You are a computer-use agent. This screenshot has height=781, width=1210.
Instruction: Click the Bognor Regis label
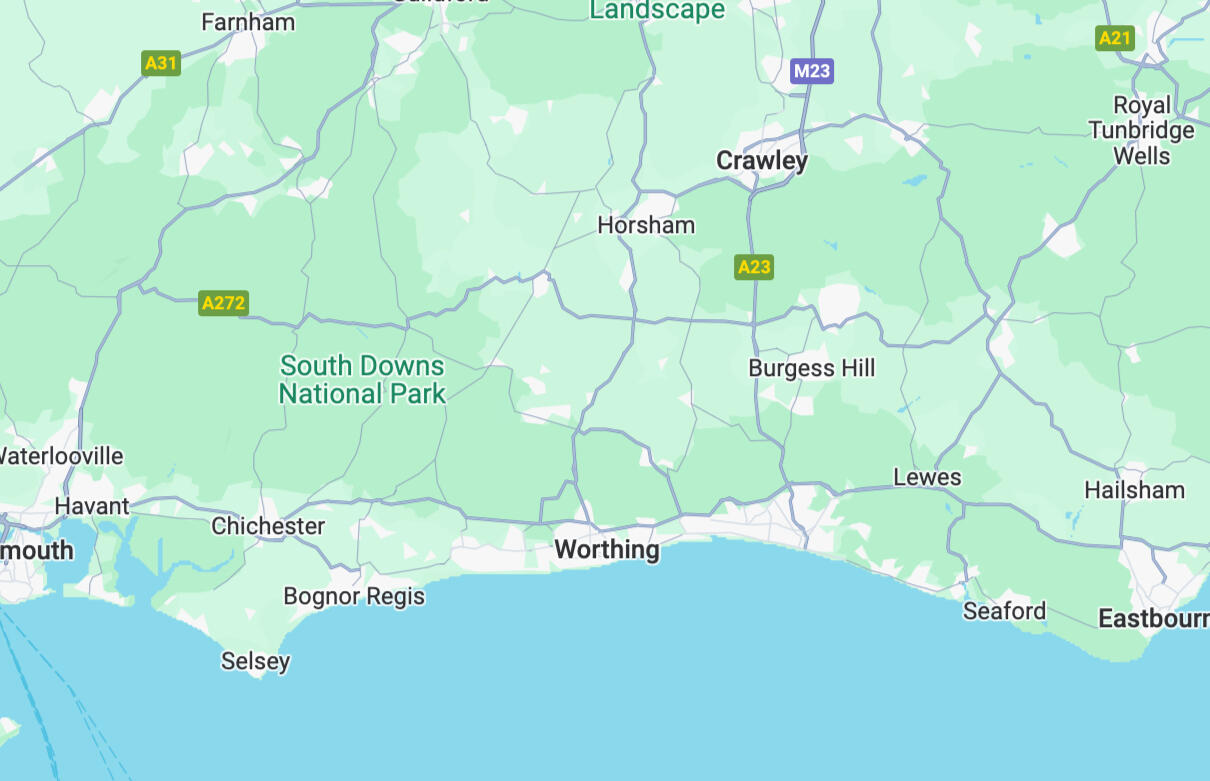(354, 597)
